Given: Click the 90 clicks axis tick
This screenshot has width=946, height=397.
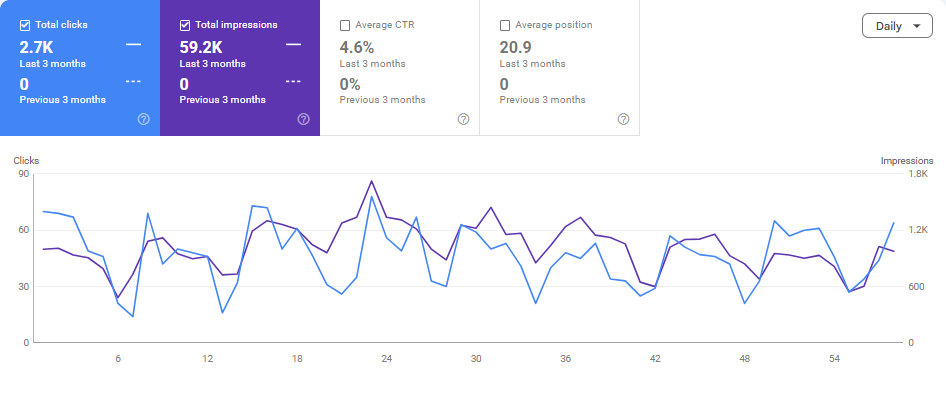Looking at the screenshot, I should coord(24,174).
